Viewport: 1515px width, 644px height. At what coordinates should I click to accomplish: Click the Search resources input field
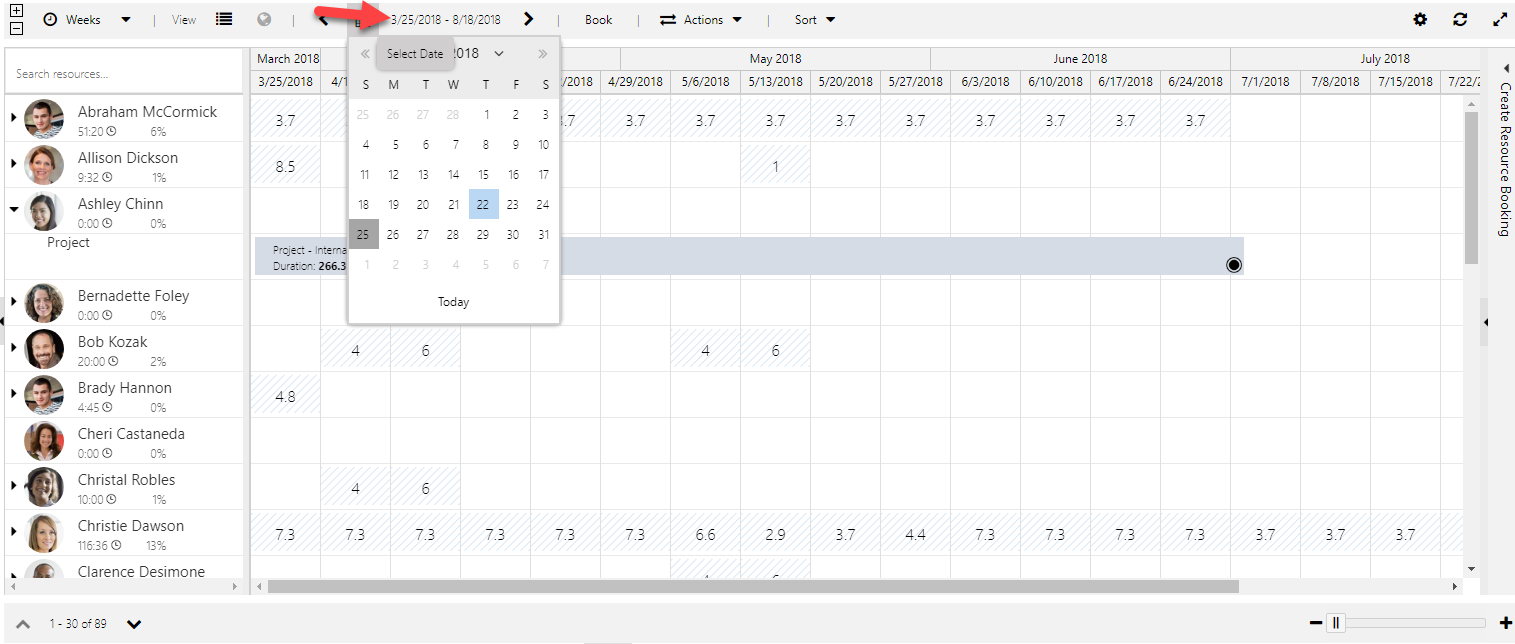click(124, 74)
